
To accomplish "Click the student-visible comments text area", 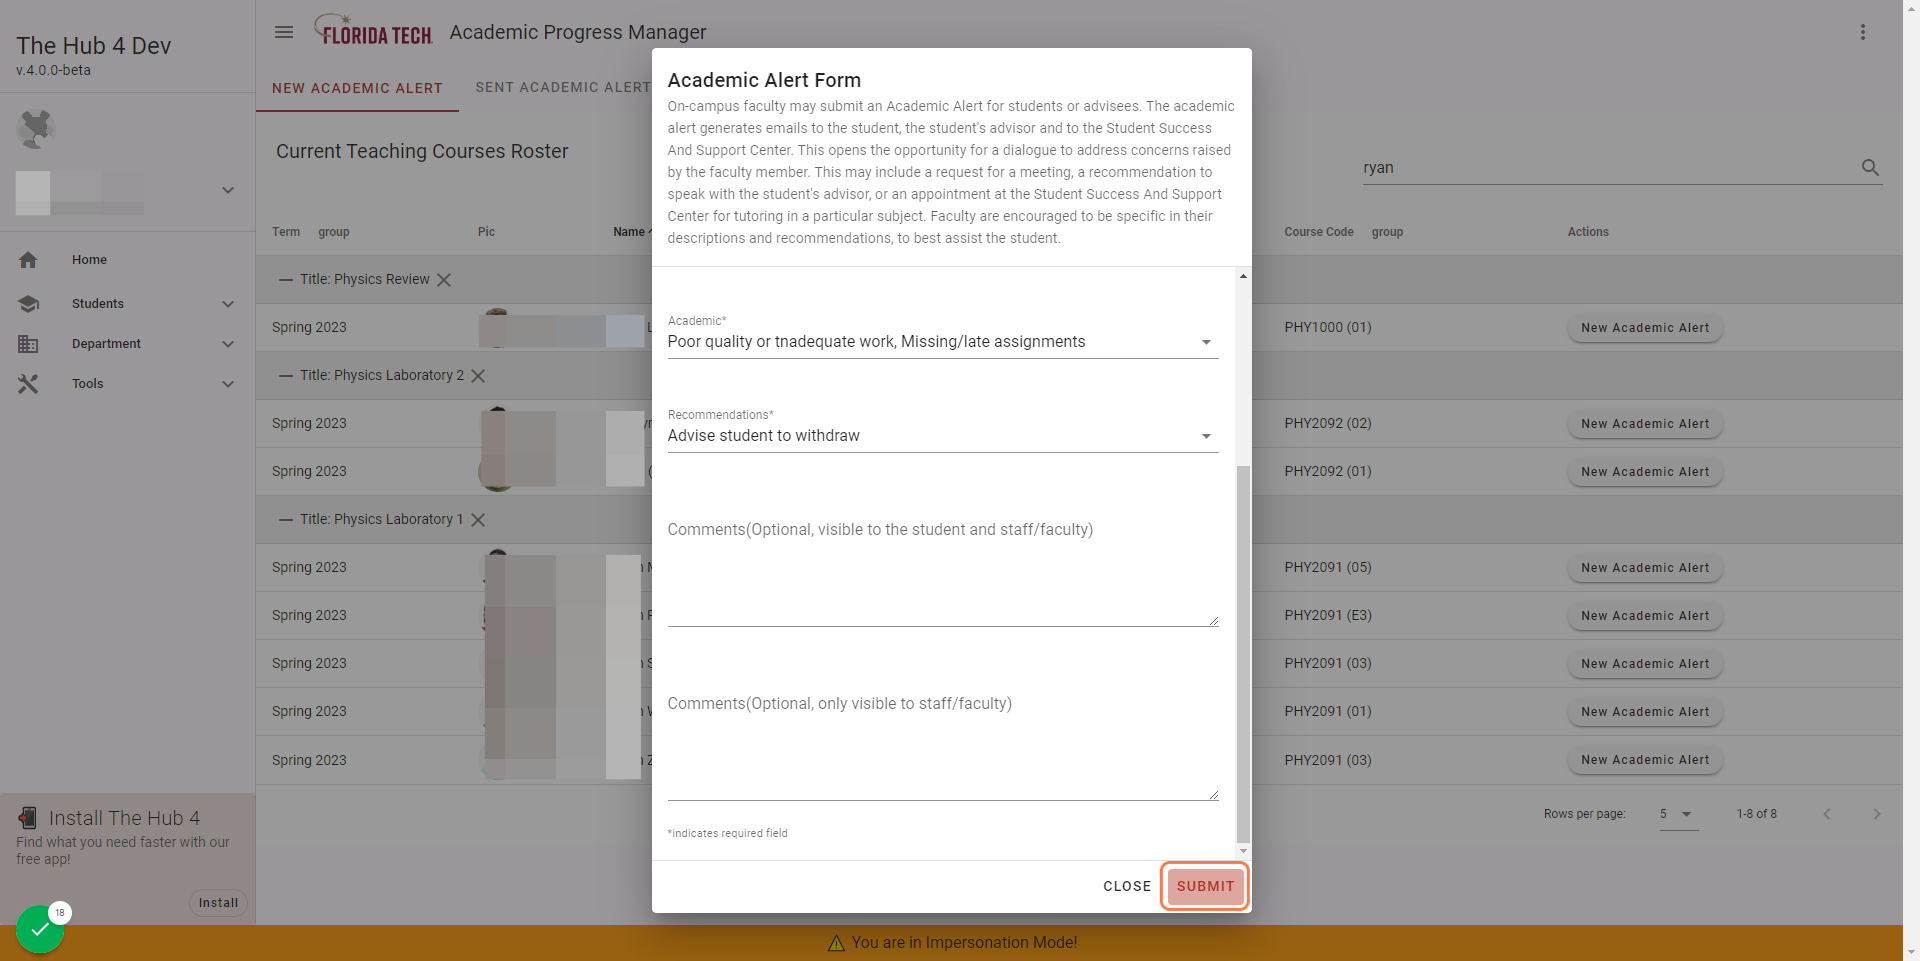I will tap(942, 570).
